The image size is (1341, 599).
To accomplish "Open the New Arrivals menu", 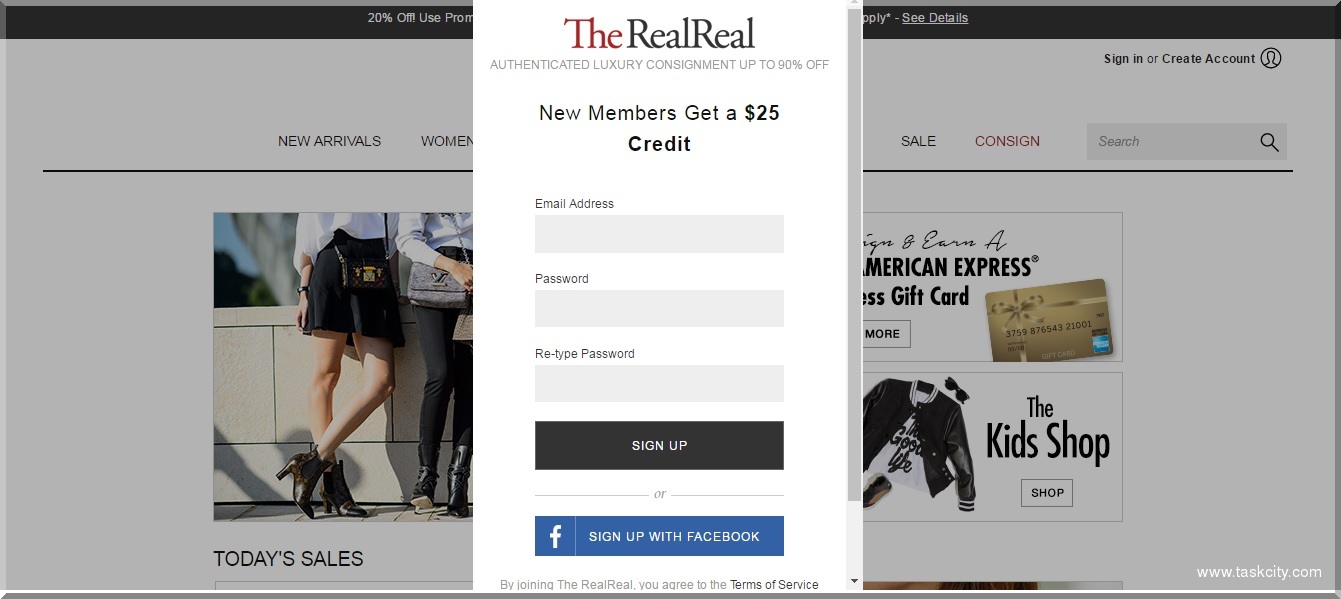I will 329,141.
